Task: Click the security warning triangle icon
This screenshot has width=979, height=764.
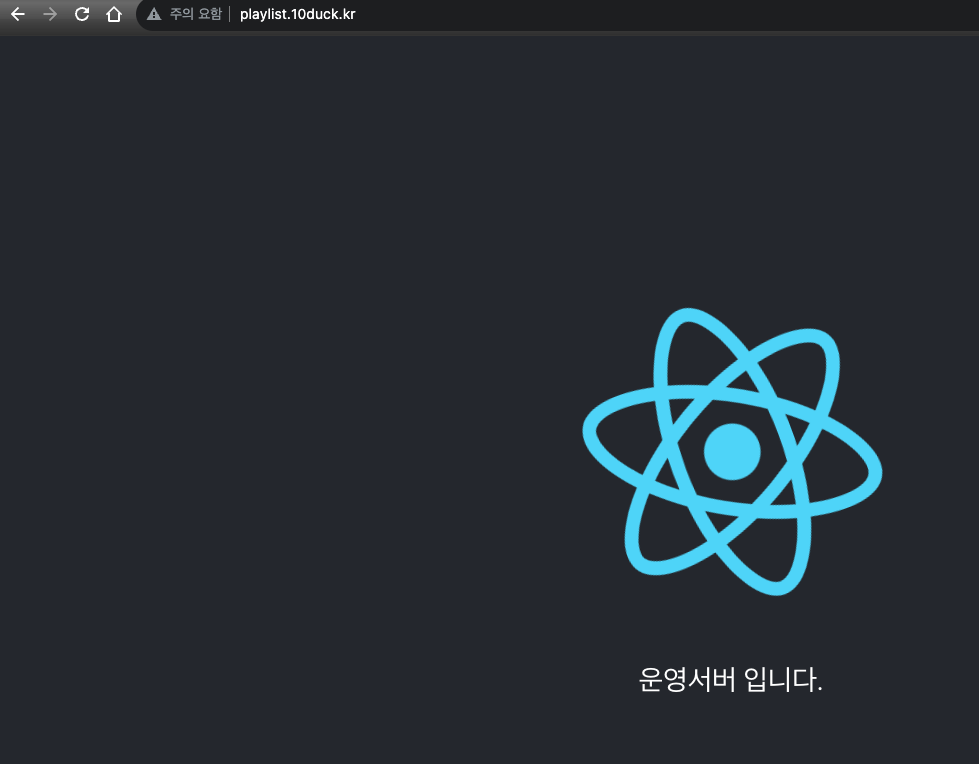Action: click(154, 14)
